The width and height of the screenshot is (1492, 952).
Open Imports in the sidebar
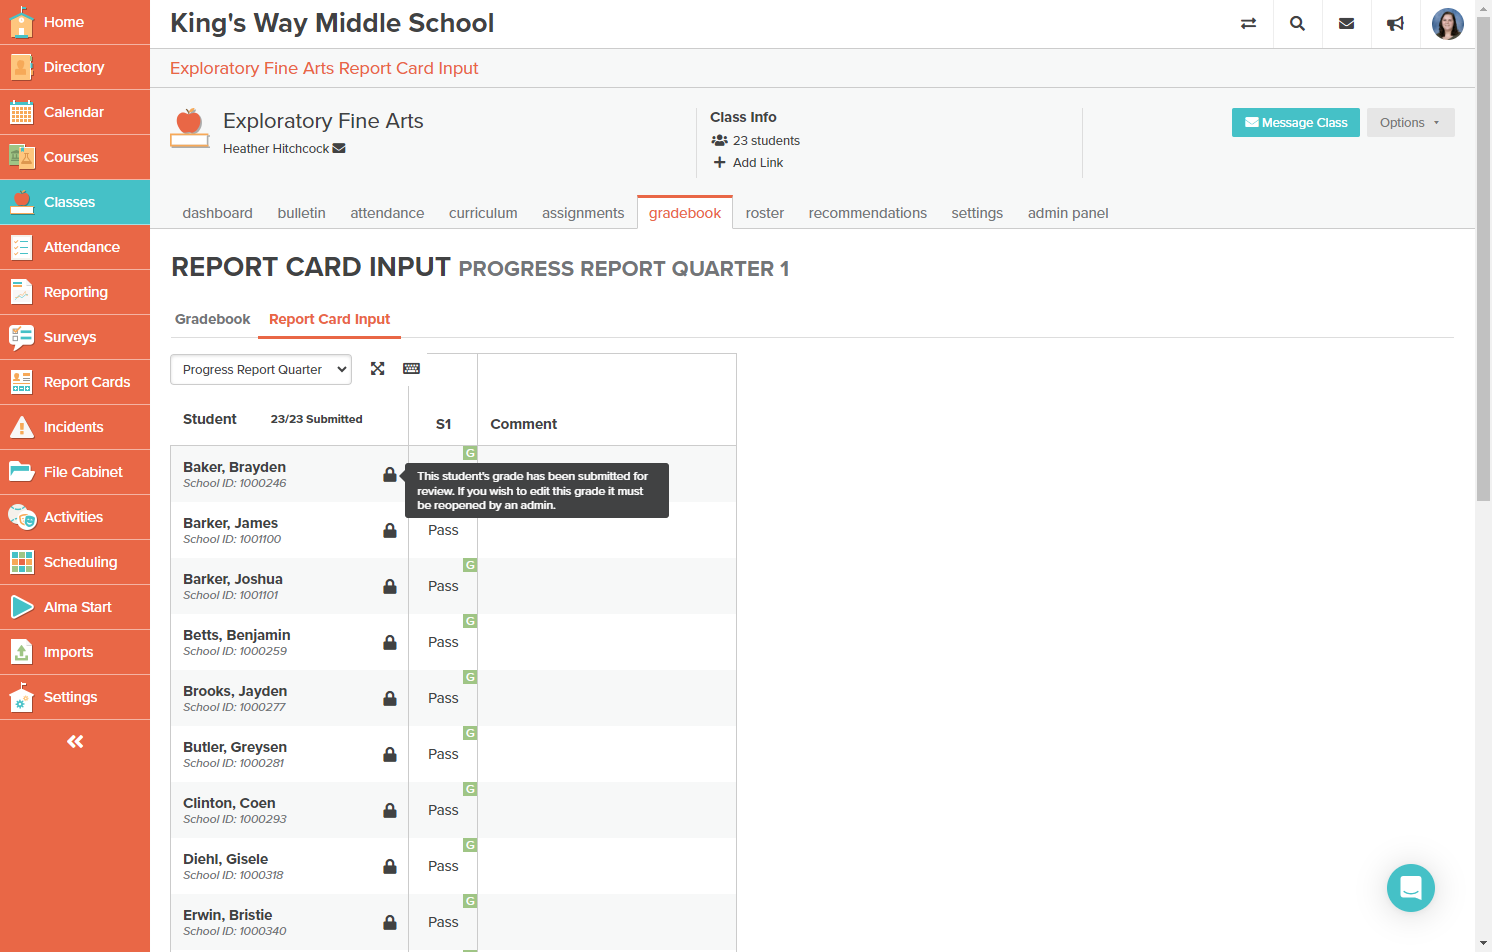click(75, 652)
